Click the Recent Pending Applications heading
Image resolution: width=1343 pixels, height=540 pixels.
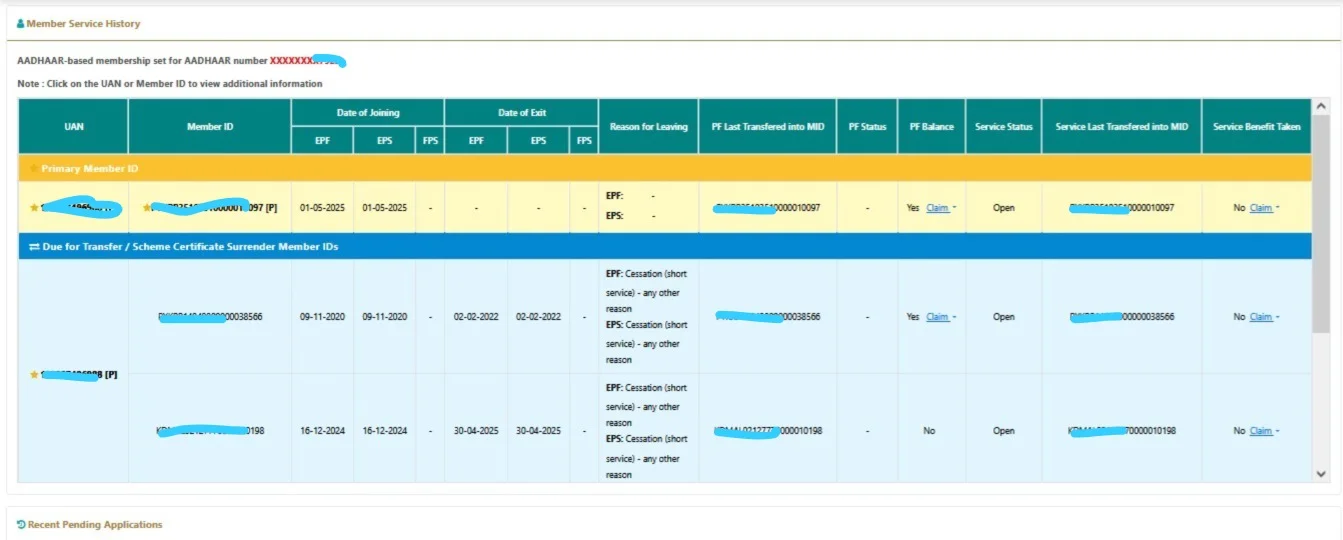coord(95,524)
